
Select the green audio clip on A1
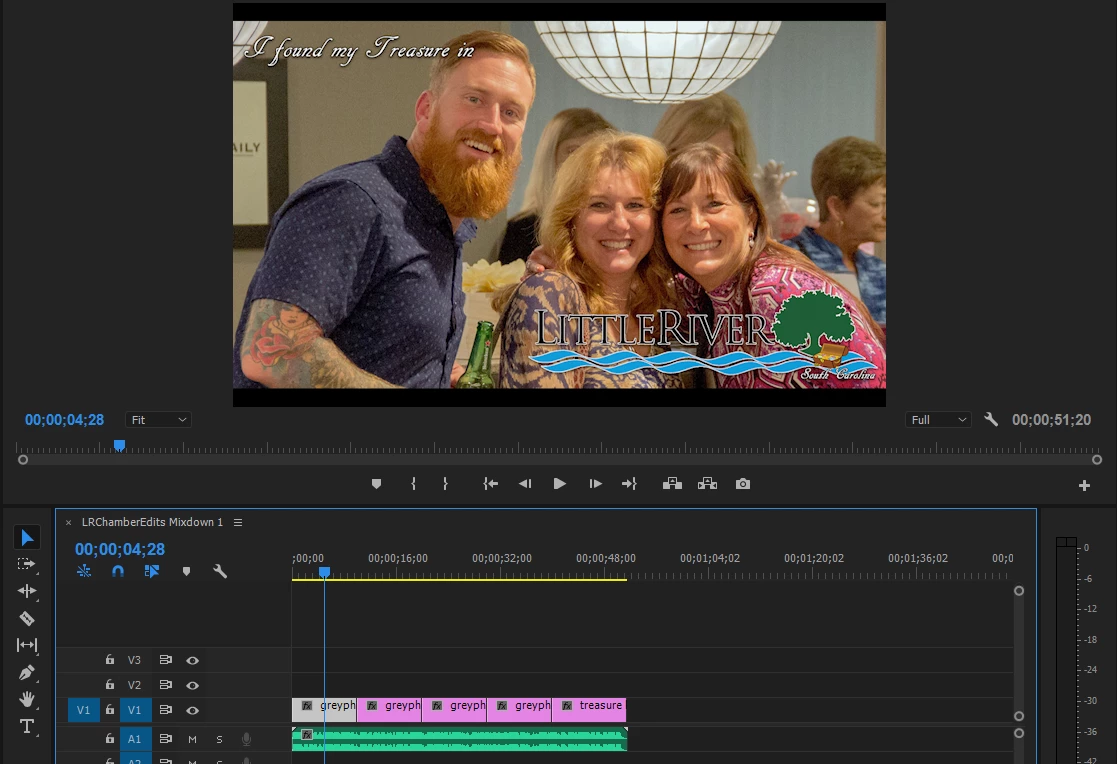coord(459,739)
